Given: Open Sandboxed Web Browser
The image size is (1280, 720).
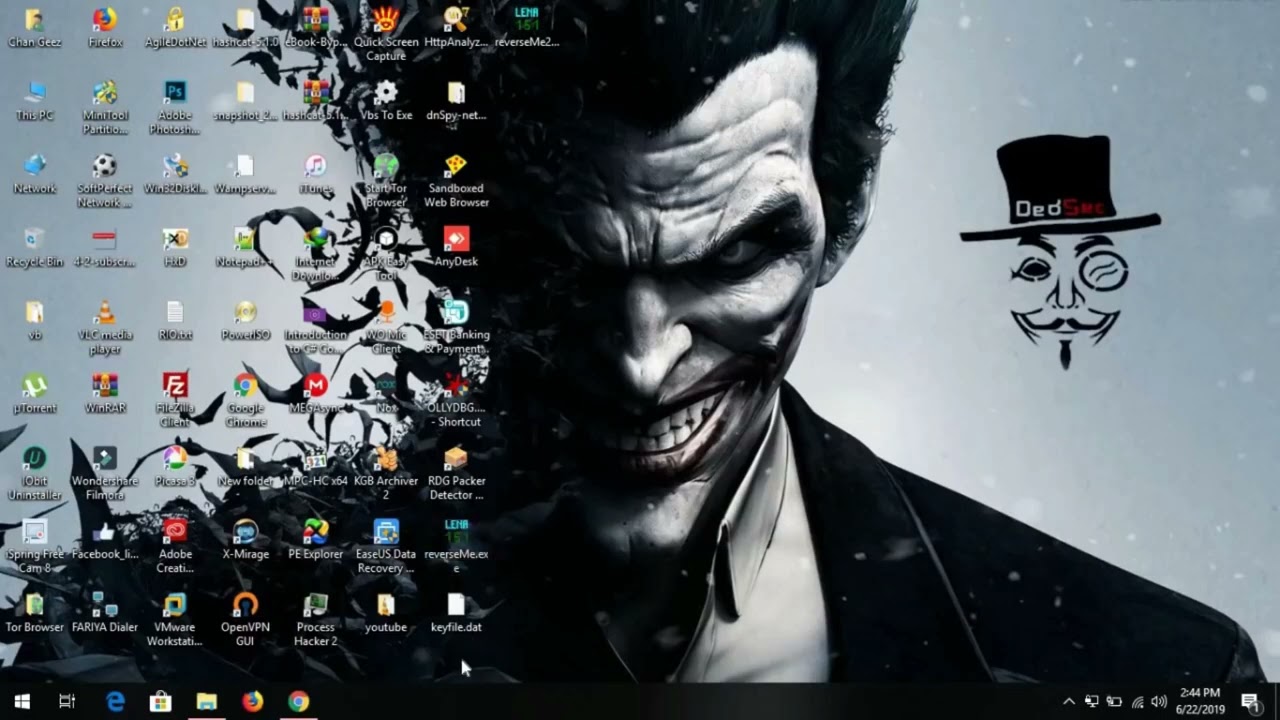Looking at the screenshot, I should tap(456, 181).
